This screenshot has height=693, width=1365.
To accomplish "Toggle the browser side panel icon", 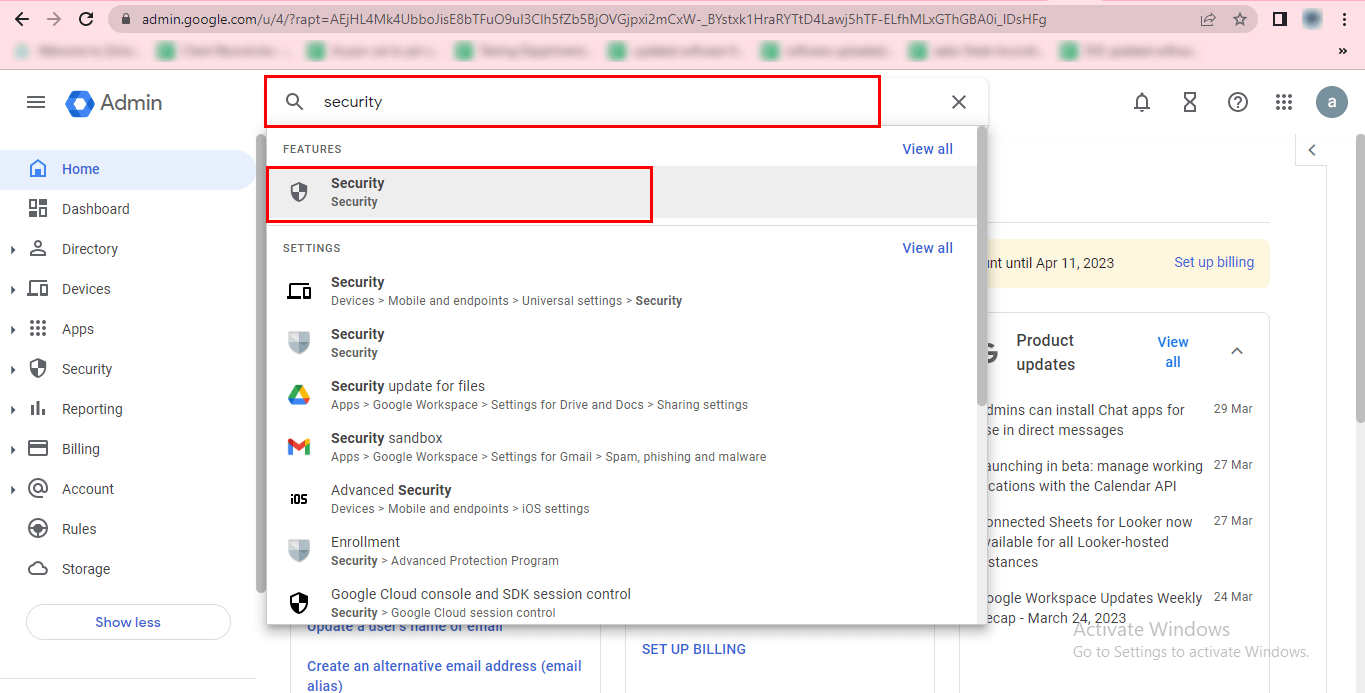I will point(1279,19).
